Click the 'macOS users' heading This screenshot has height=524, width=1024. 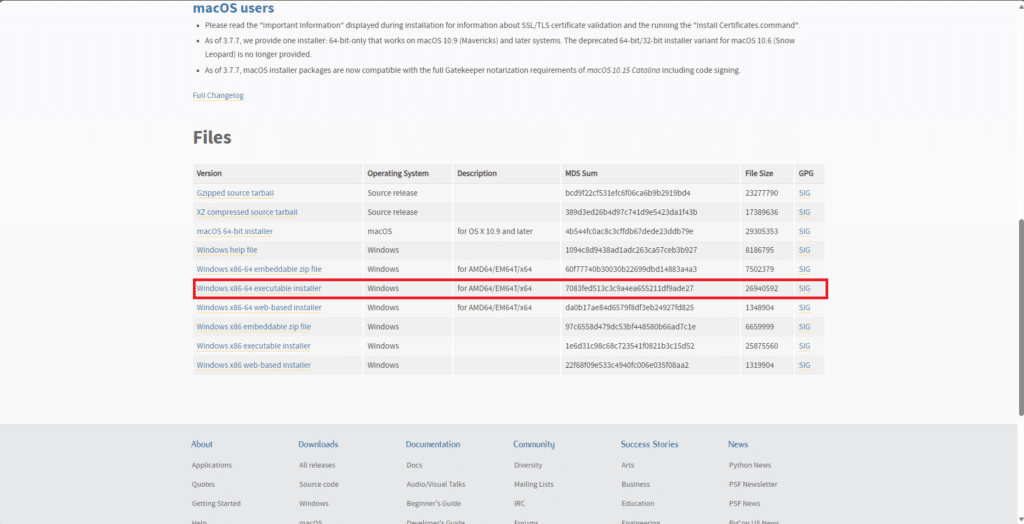click(x=233, y=8)
